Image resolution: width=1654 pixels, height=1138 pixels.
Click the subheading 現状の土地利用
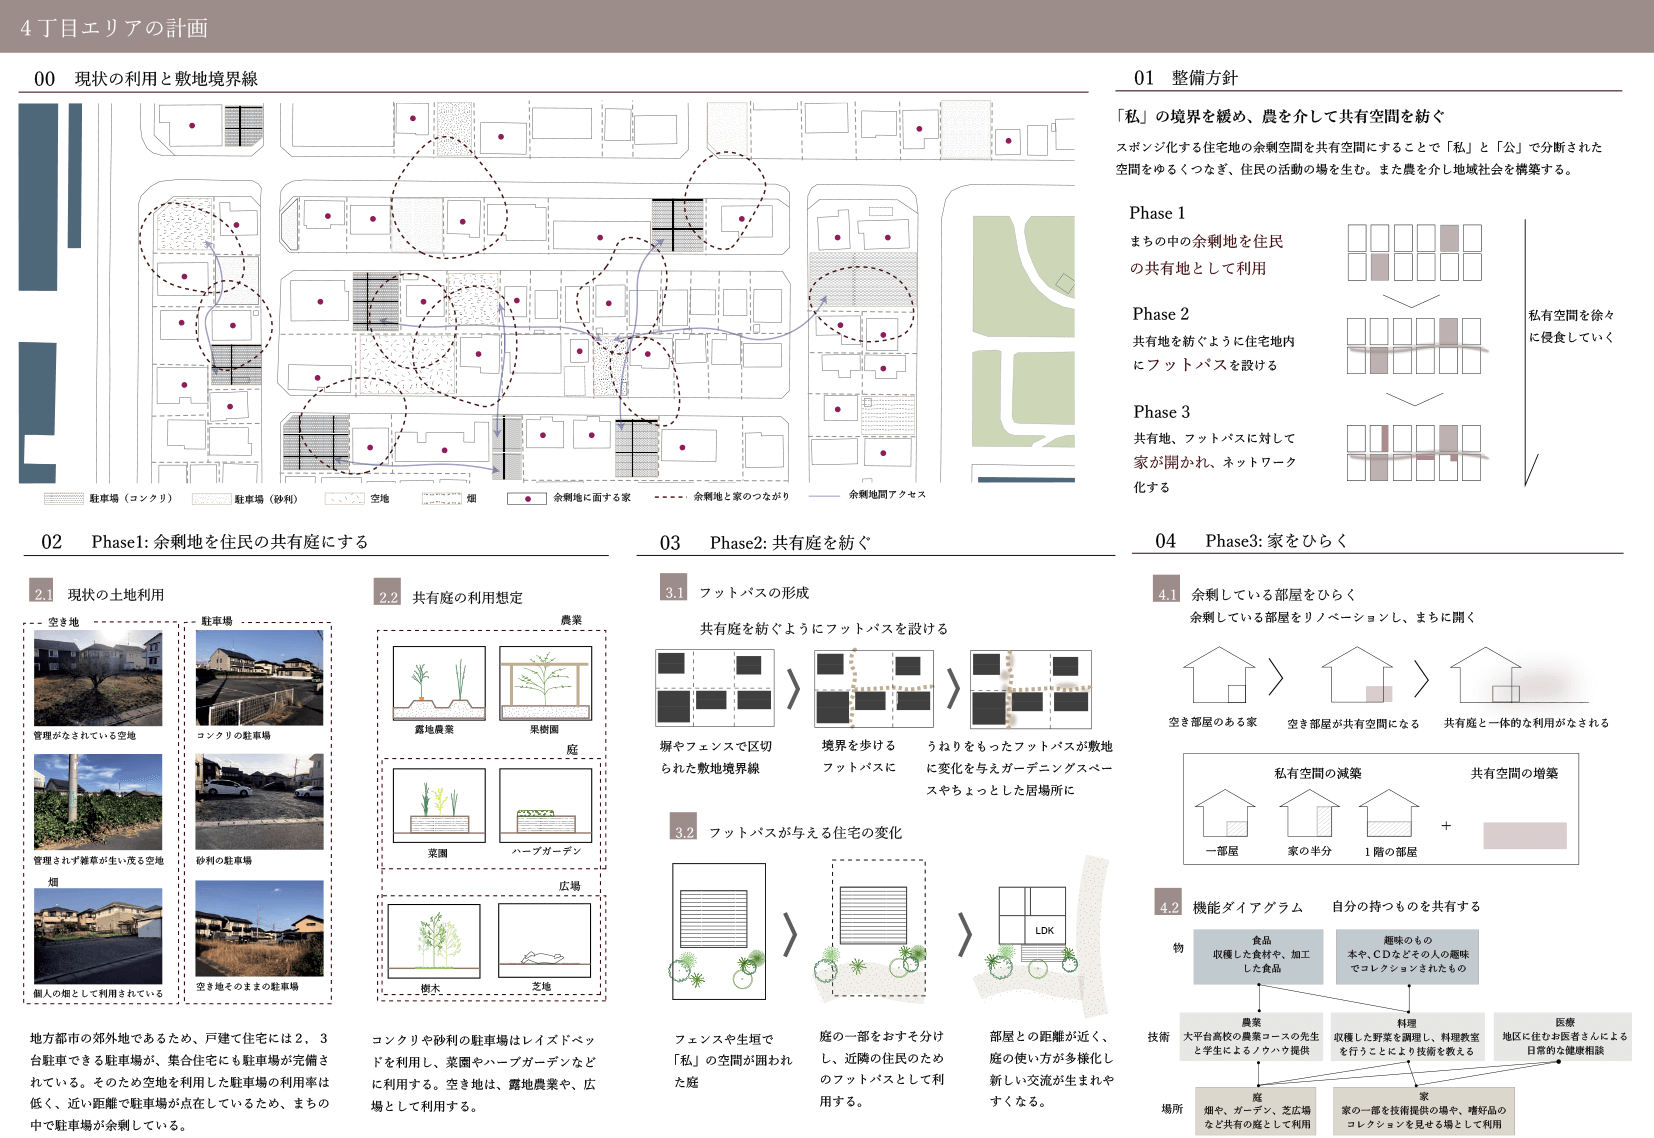click(116, 594)
